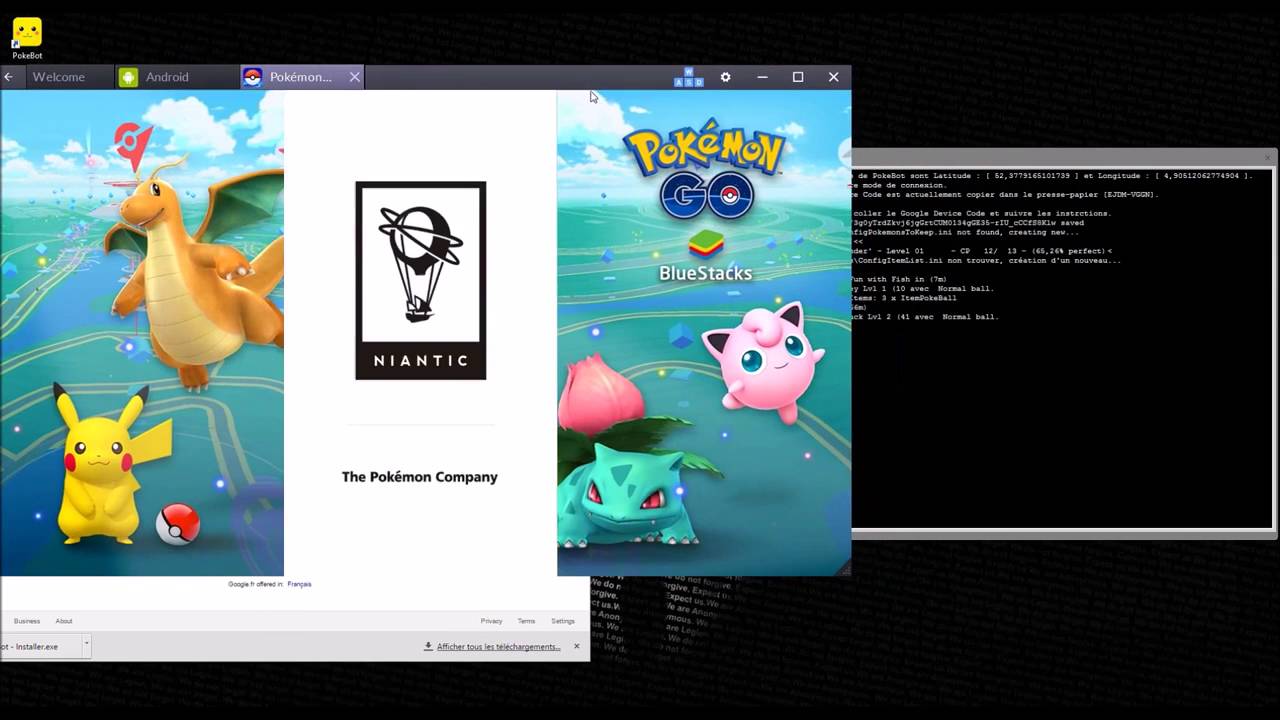This screenshot has height=720, width=1280.
Task: Open the About footer link
Action: (x=64, y=621)
